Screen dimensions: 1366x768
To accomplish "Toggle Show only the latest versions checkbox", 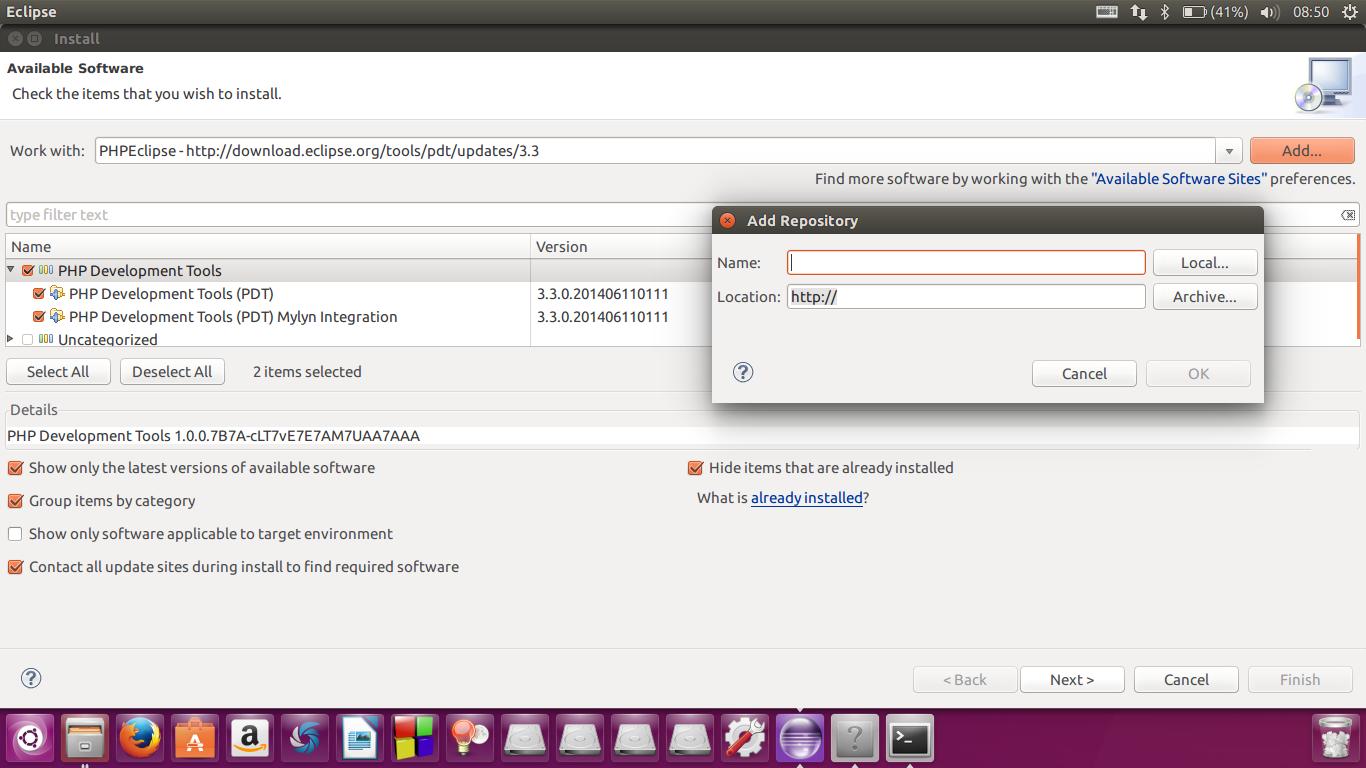I will [x=15, y=468].
